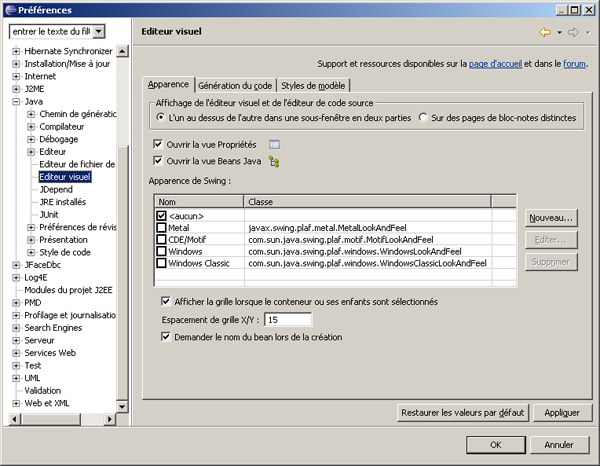Screen dimensions: 600x466
Task: Click the forward navigation arrow icon
Action: click(x=572, y=33)
